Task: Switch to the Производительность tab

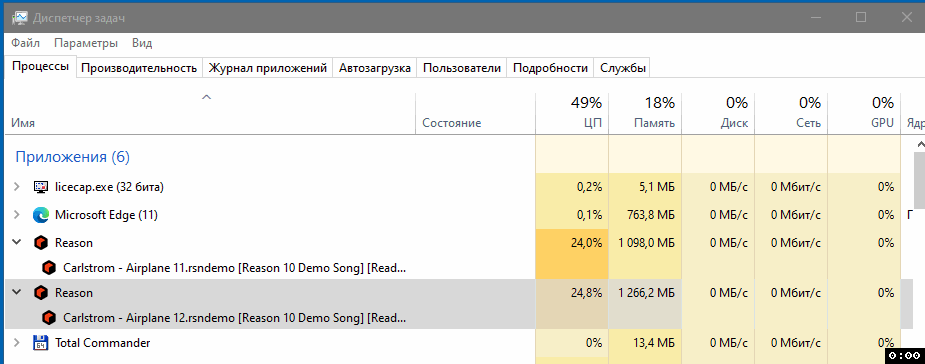Action: [139, 68]
